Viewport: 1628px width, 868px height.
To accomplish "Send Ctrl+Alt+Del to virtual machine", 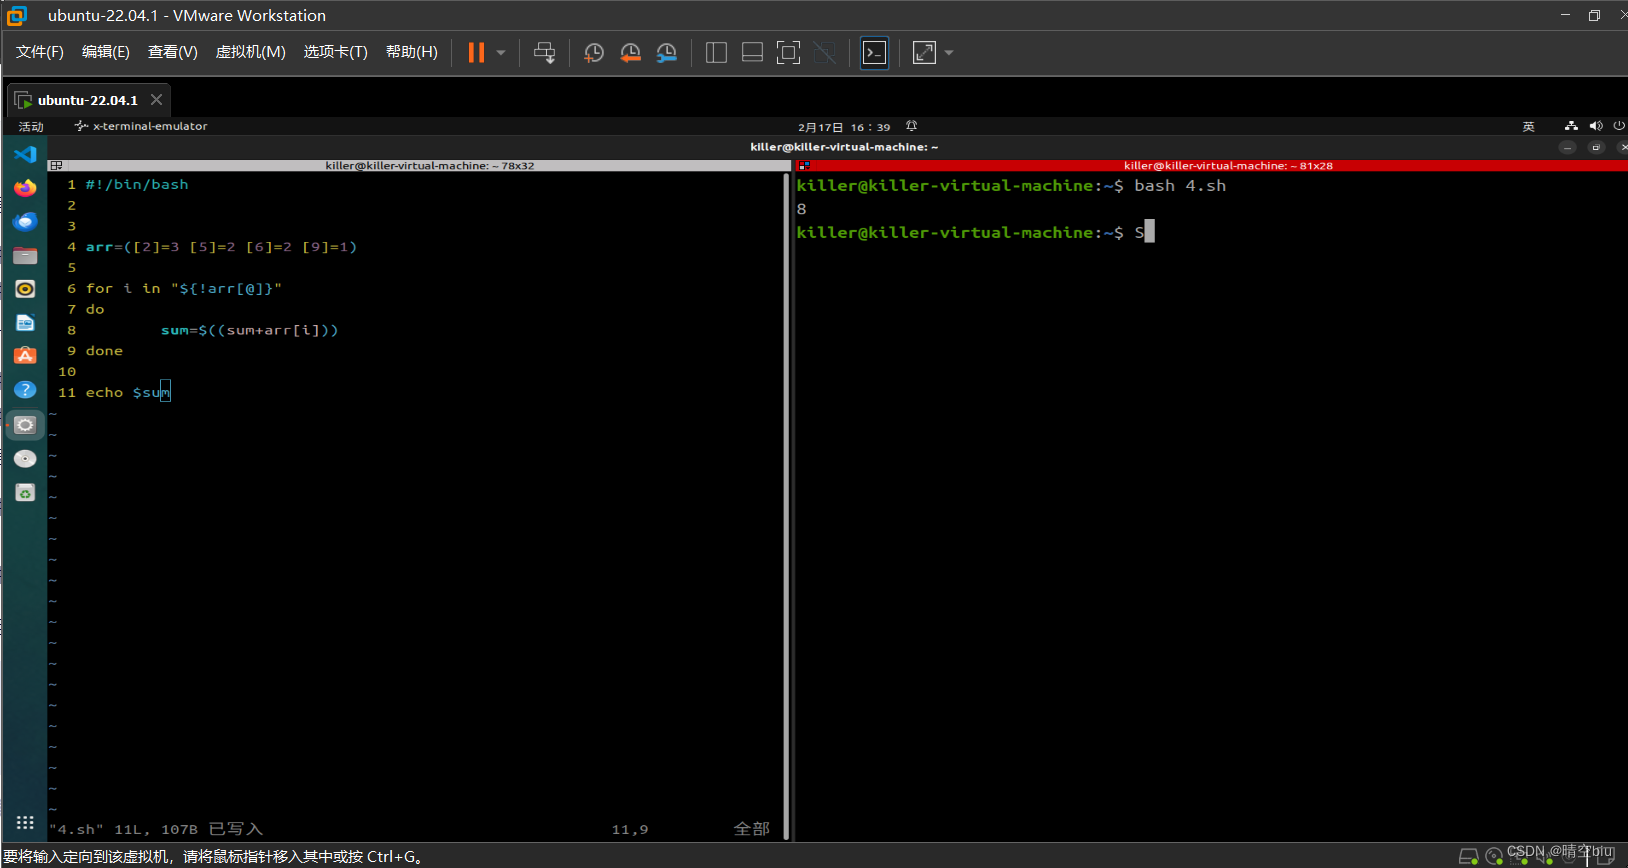I will pos(544,53).
